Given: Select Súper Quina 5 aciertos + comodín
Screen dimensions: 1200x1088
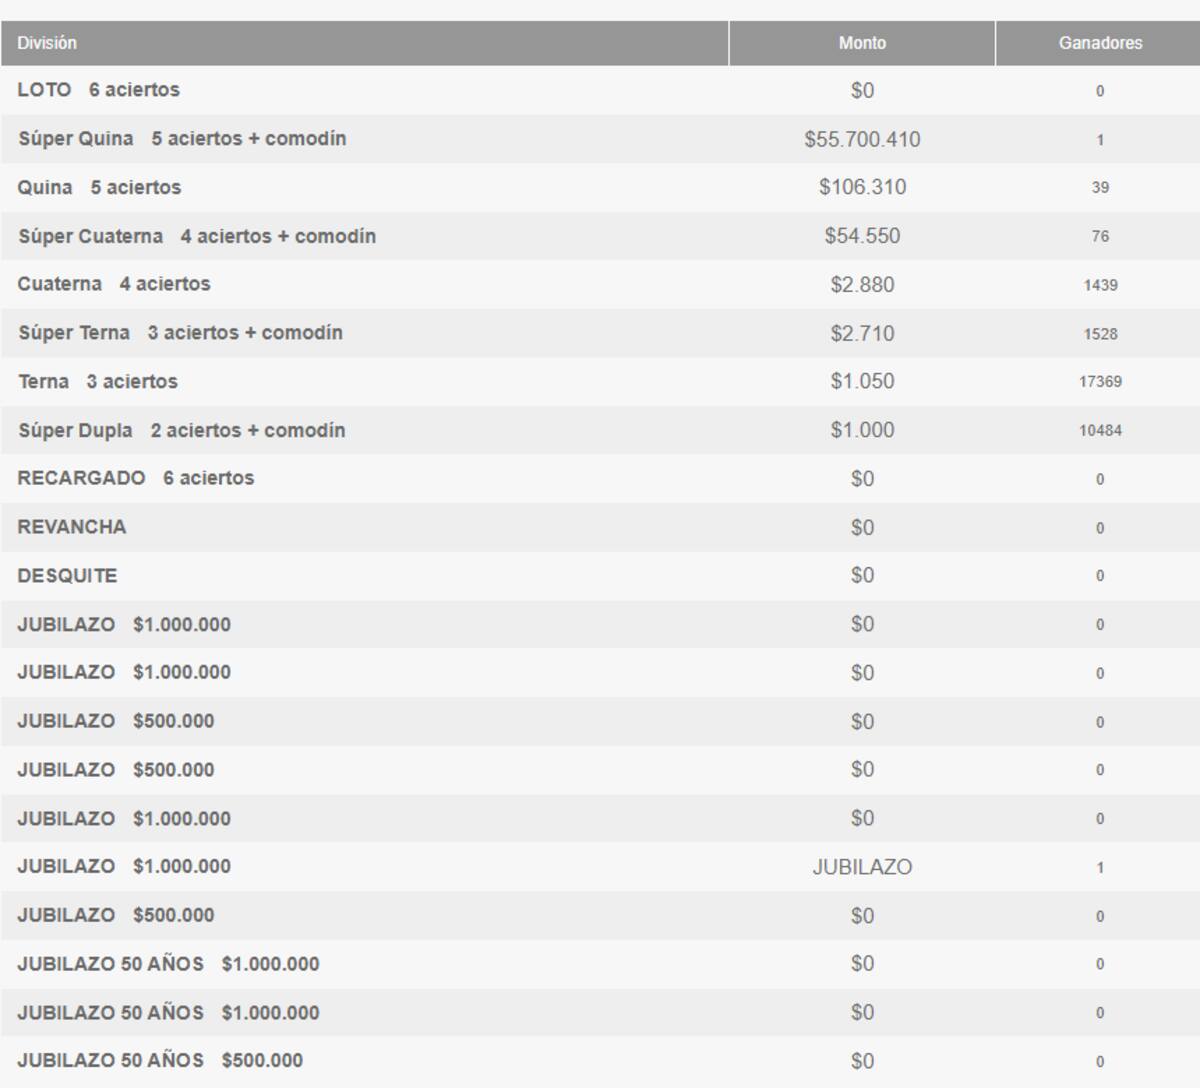Looking at the screenshot, I should click(x=182, y=139).
